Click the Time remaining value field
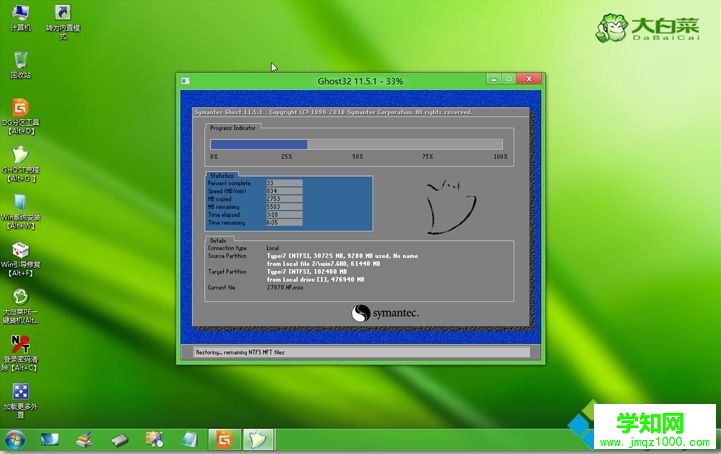The height and width of the screenshot is (454, 721). pos(284,223)
